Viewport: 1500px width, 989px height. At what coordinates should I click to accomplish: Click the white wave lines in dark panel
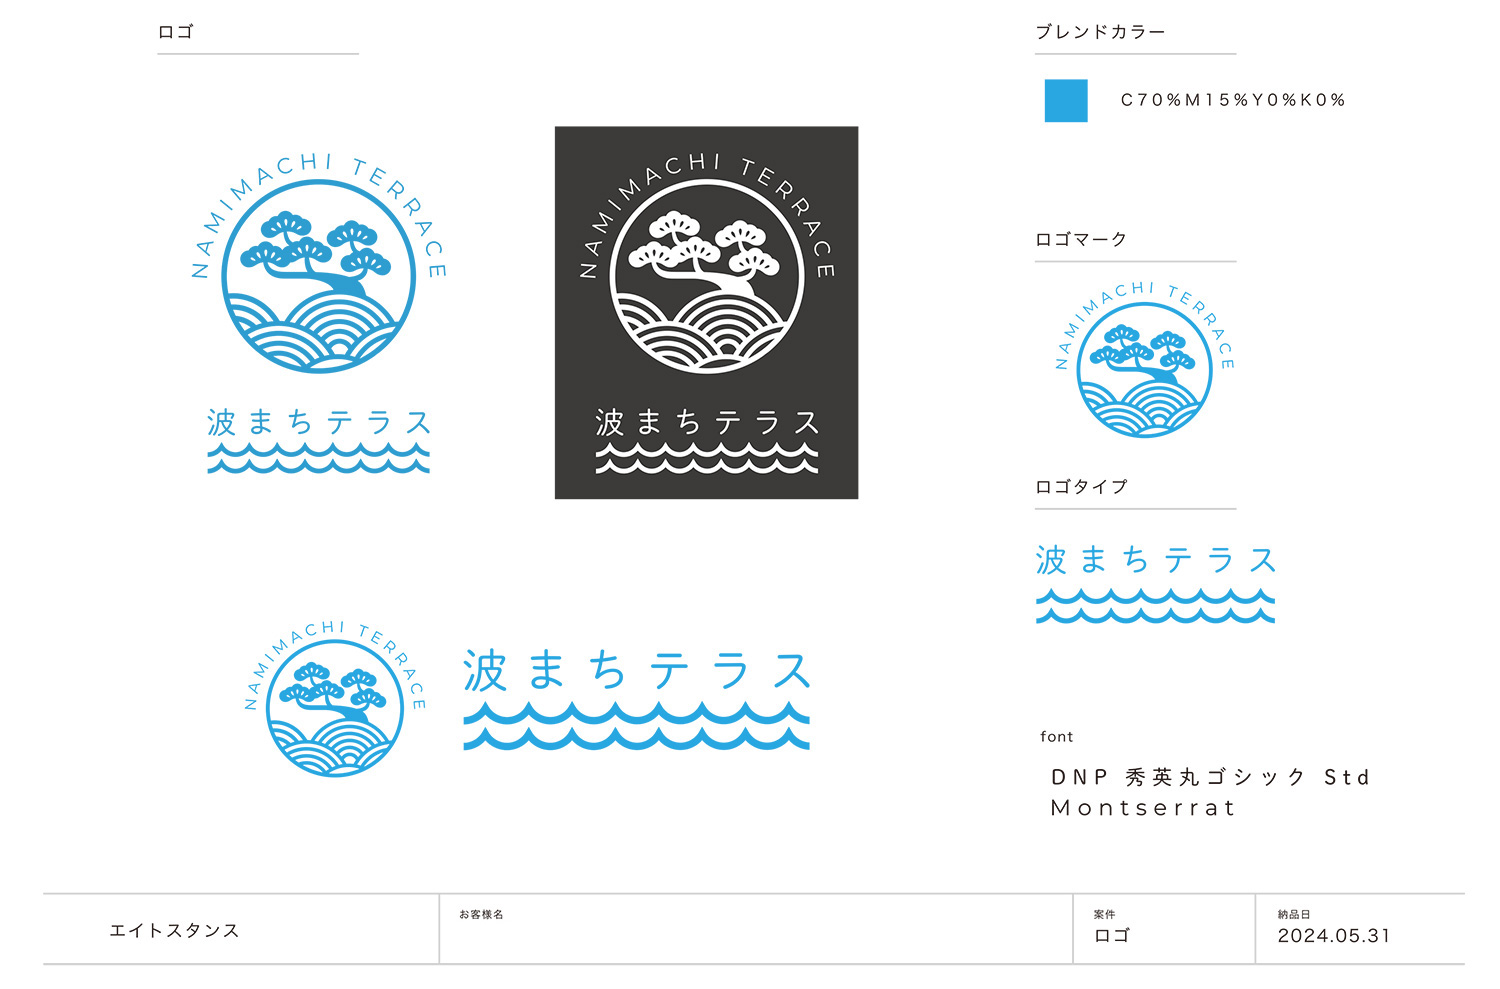(x=706, y=458)
